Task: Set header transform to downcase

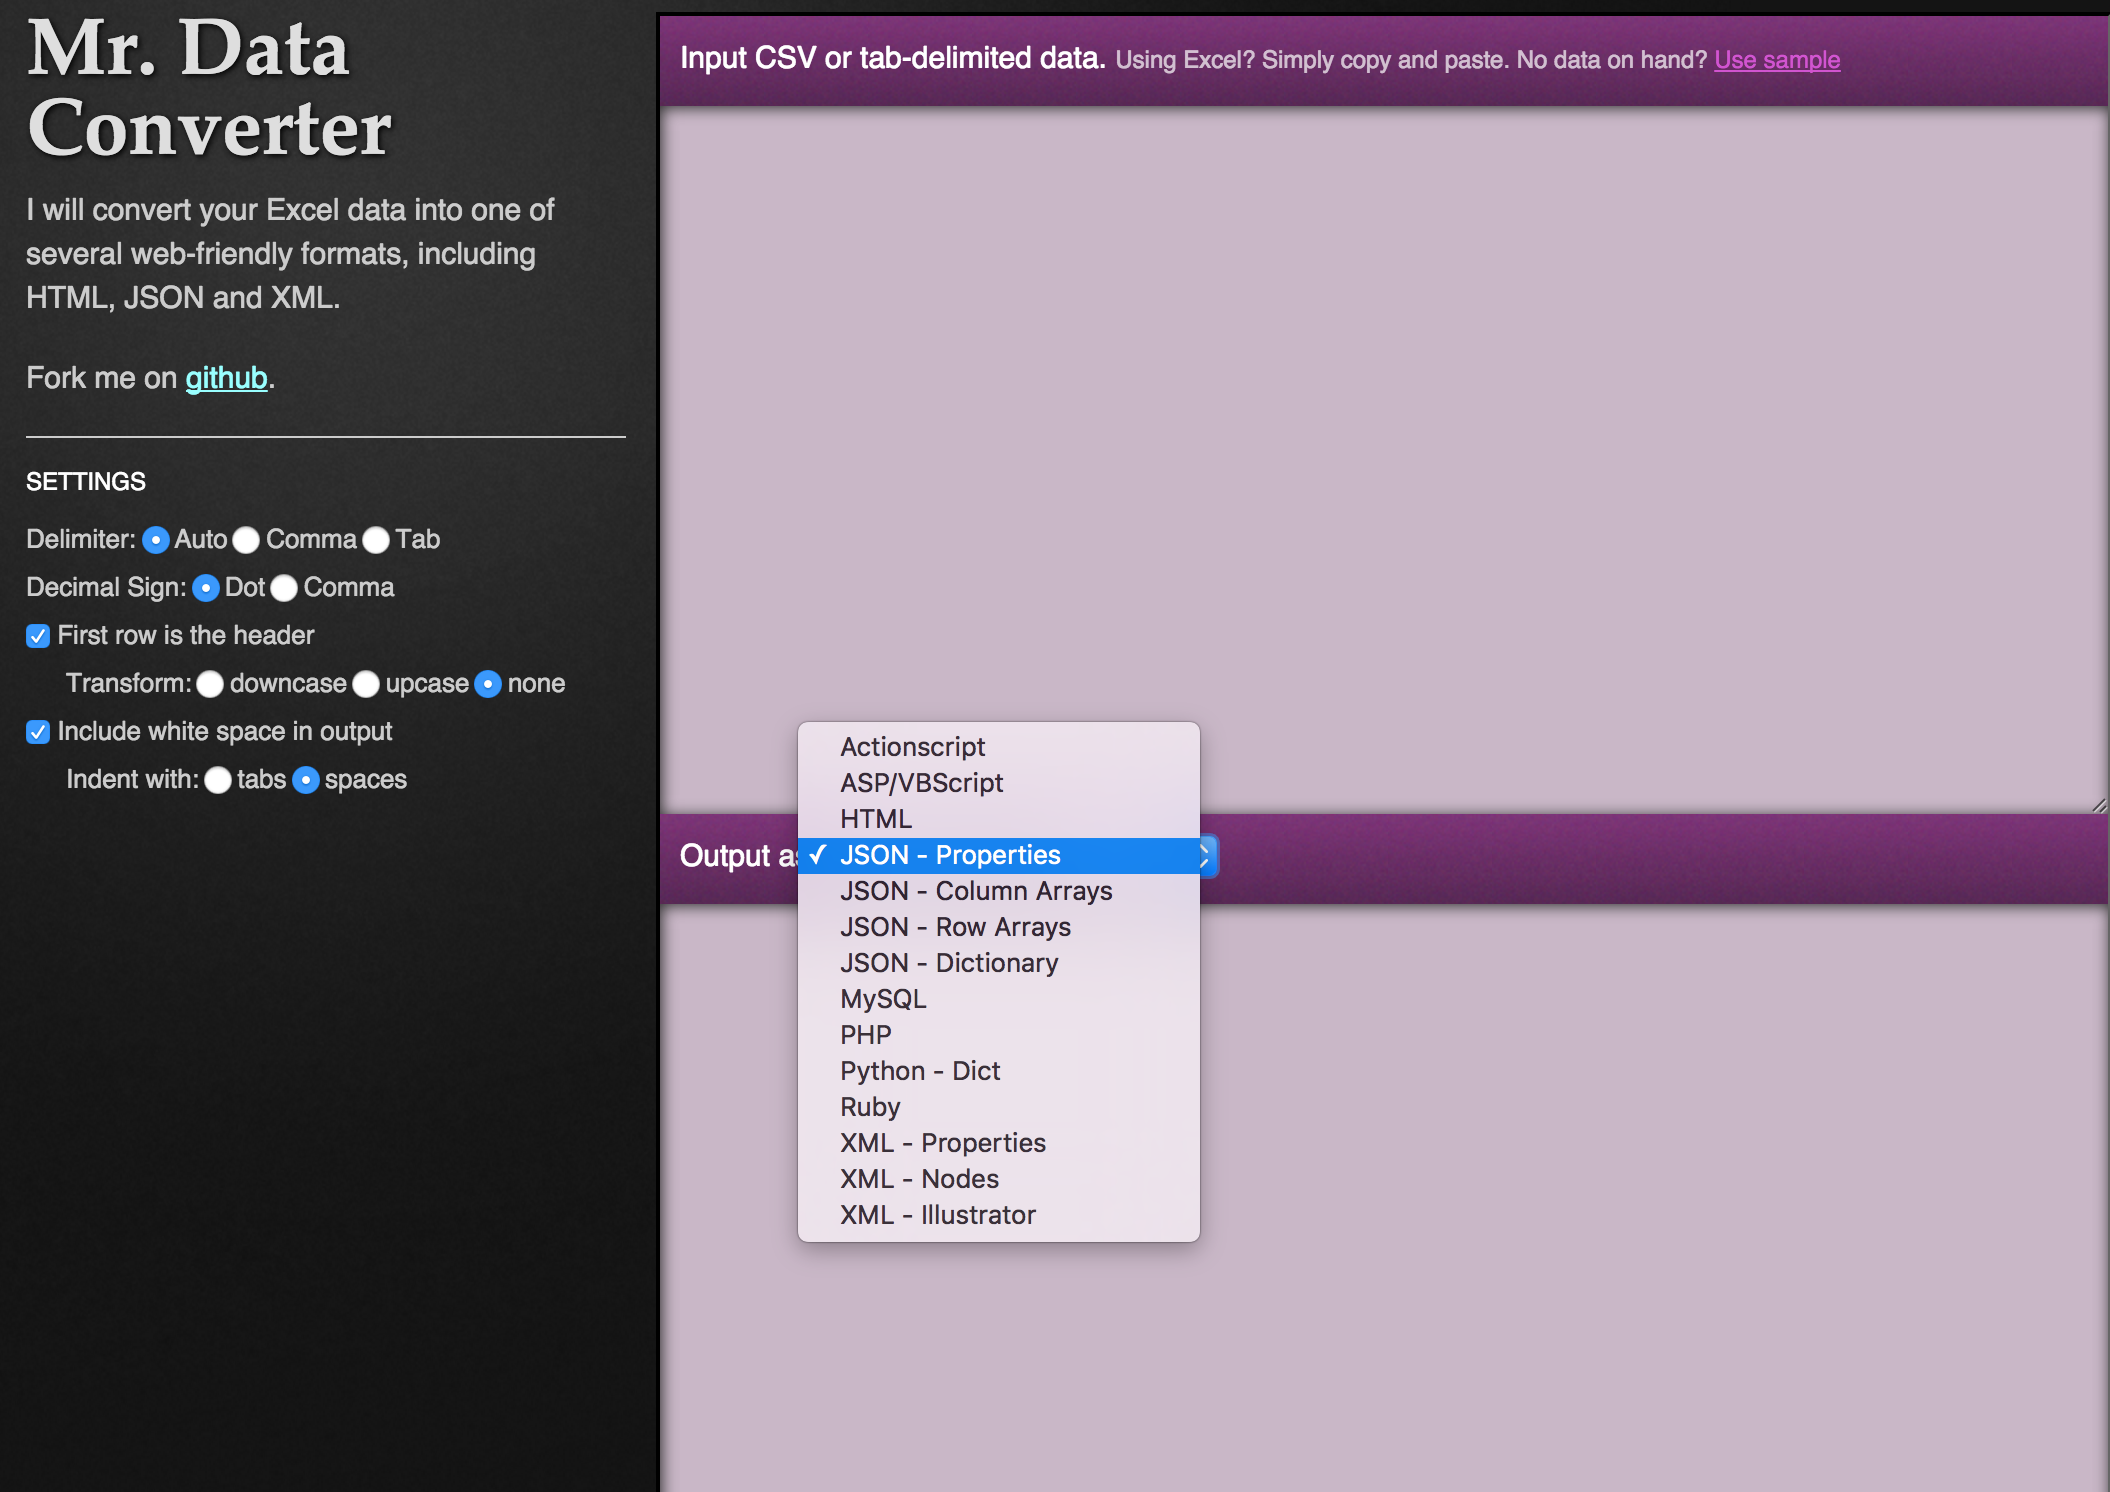Action: (210, 684)
